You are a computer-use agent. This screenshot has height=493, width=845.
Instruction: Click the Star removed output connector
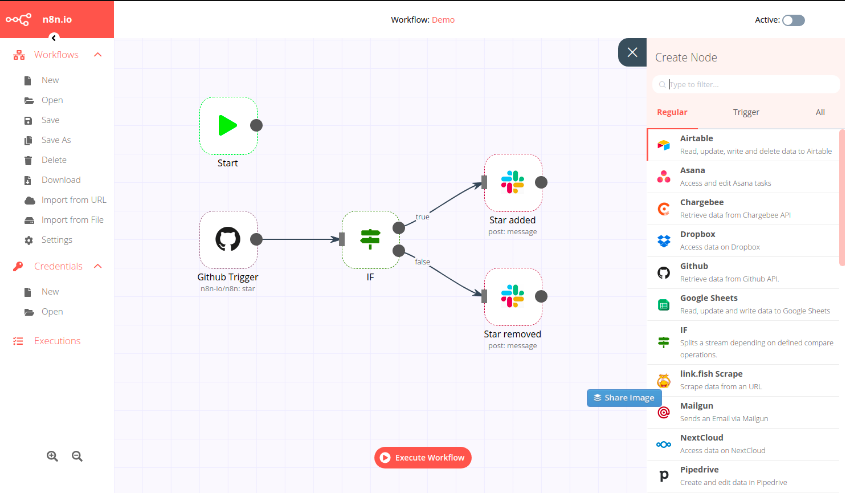(541, 296)
